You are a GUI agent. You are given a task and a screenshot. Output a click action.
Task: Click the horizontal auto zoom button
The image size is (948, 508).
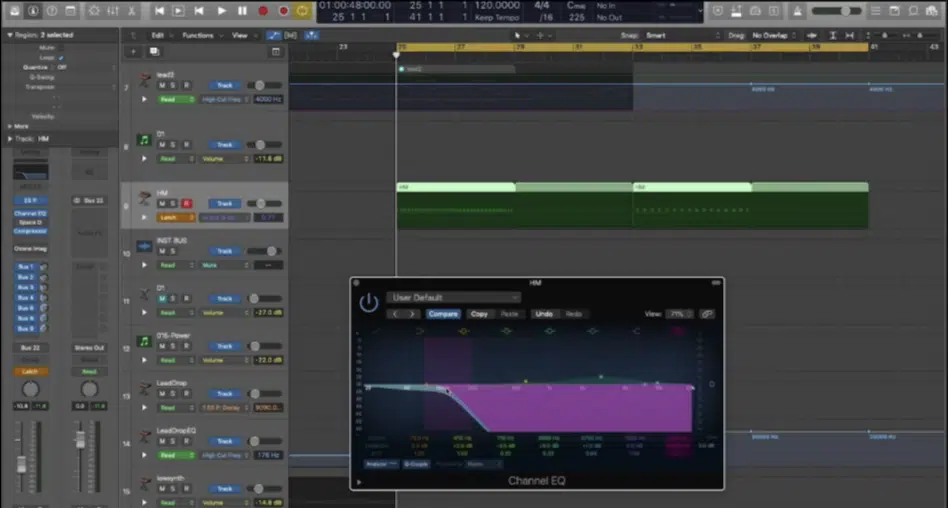850,35
